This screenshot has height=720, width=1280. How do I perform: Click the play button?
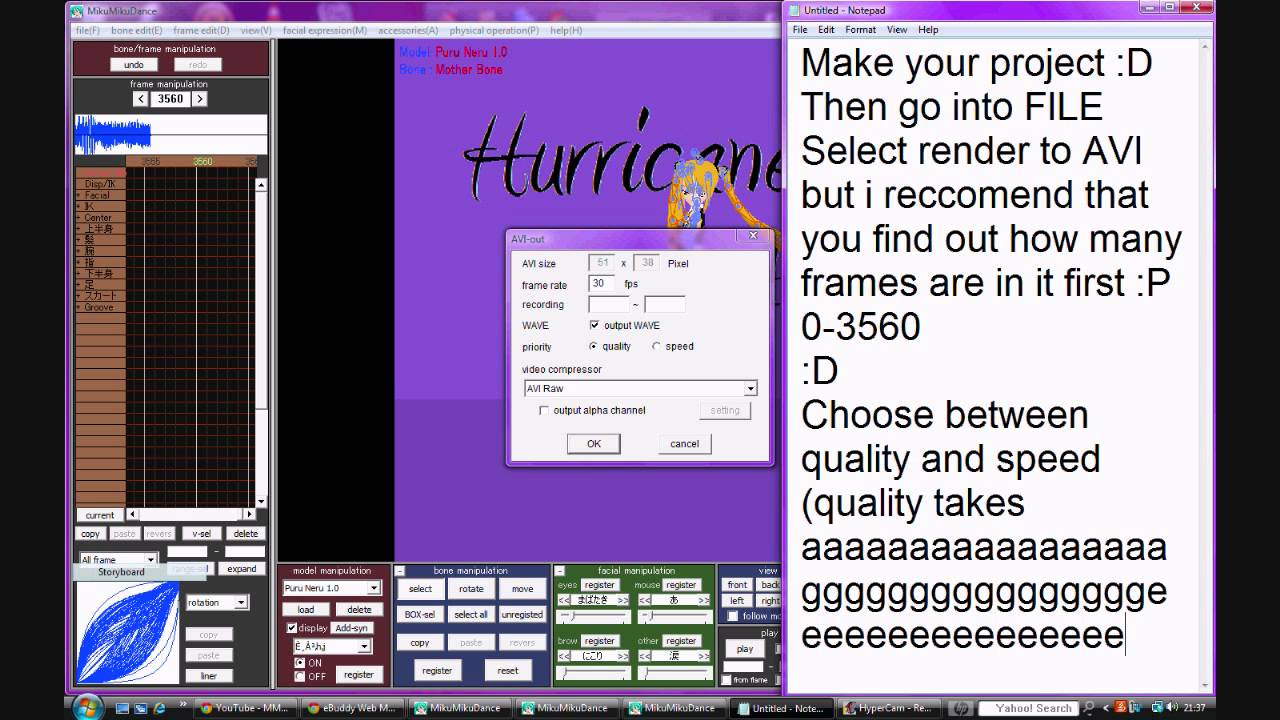[x=745, y=648]
